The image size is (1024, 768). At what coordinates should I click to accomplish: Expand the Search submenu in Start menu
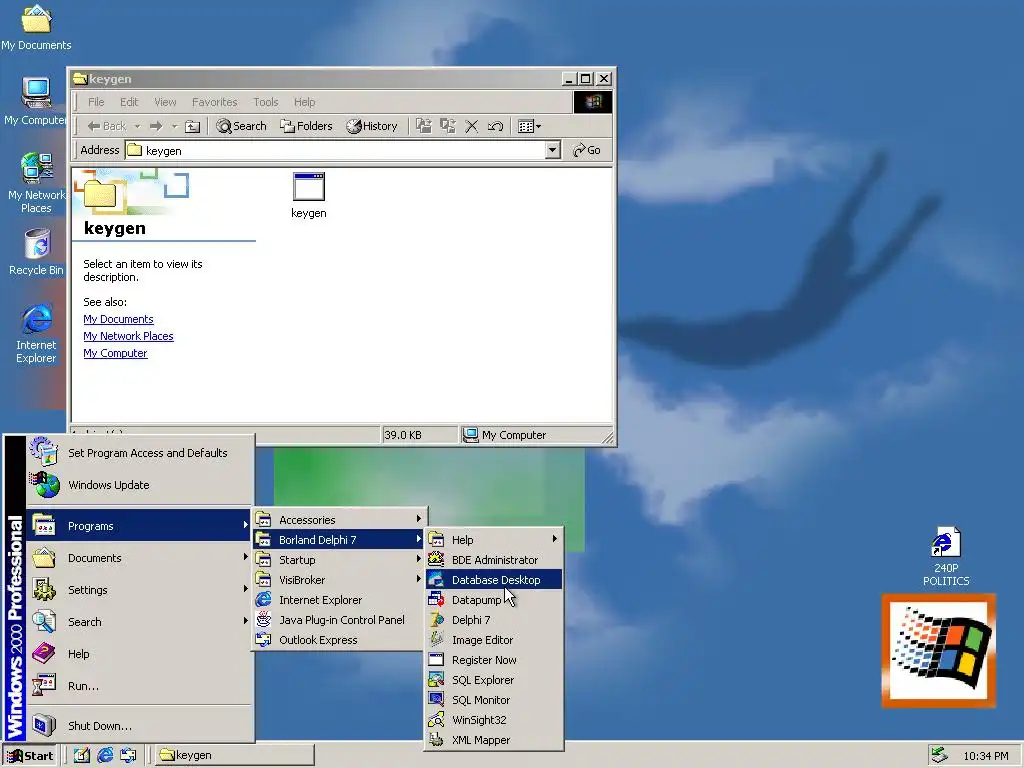139,622
